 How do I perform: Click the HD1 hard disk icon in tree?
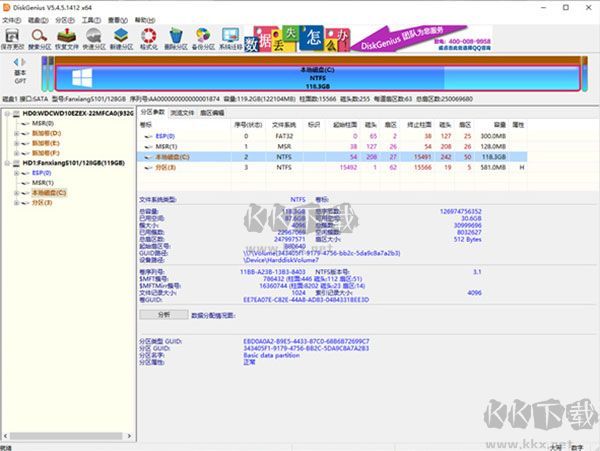click(16, 163)
